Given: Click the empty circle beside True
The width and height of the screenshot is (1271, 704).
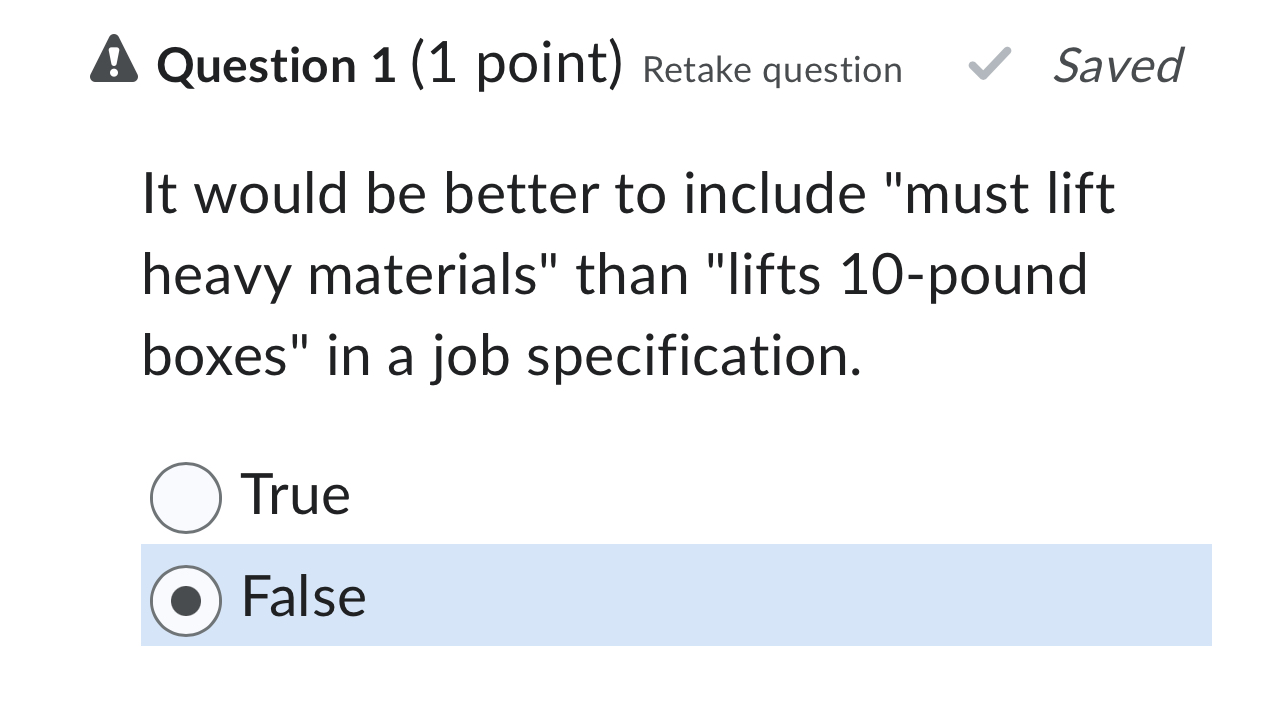Looking at the screenshot, I should click(x=187, y=496).
